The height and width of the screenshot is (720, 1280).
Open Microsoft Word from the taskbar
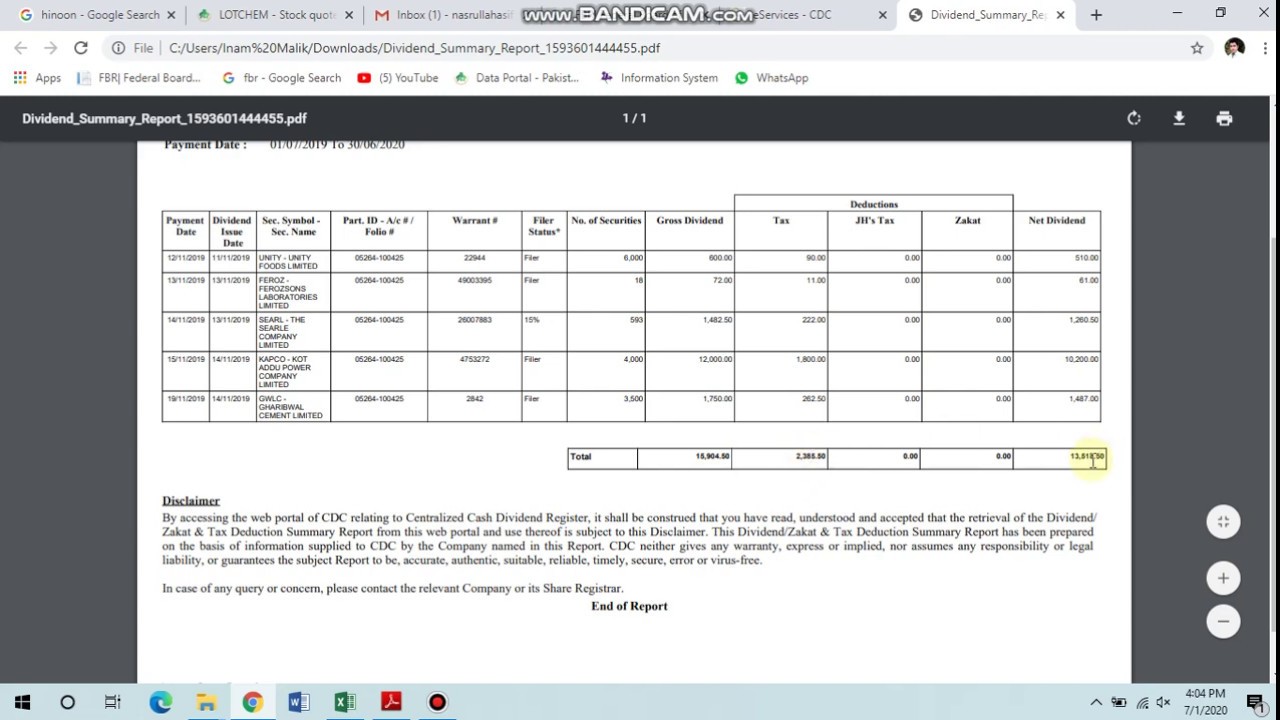coord(298,702)
